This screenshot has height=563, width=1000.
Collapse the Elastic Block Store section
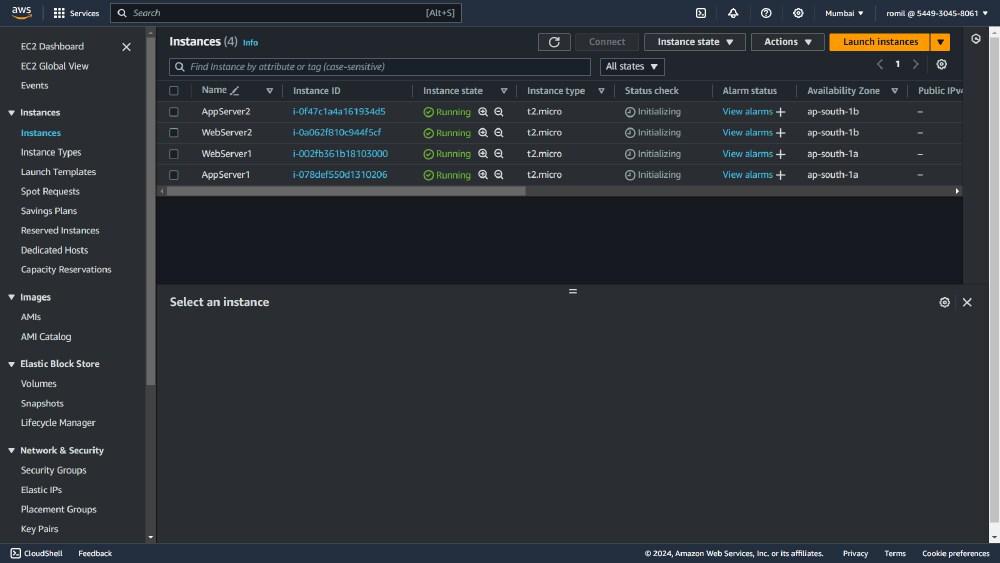pyautogui.click(x=11, y=364)
